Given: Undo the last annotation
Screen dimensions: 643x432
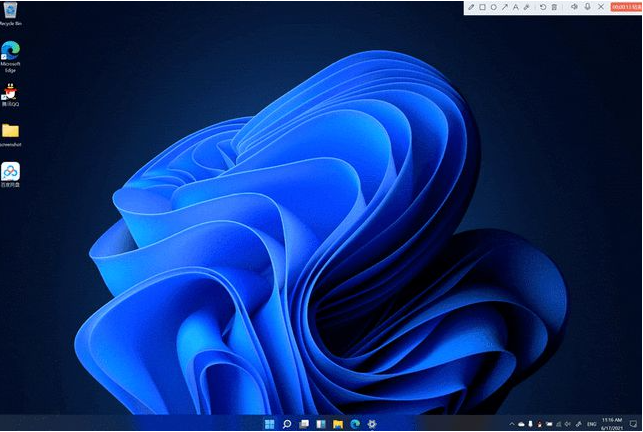Looking at the screenshot, I should coord(543,7).
